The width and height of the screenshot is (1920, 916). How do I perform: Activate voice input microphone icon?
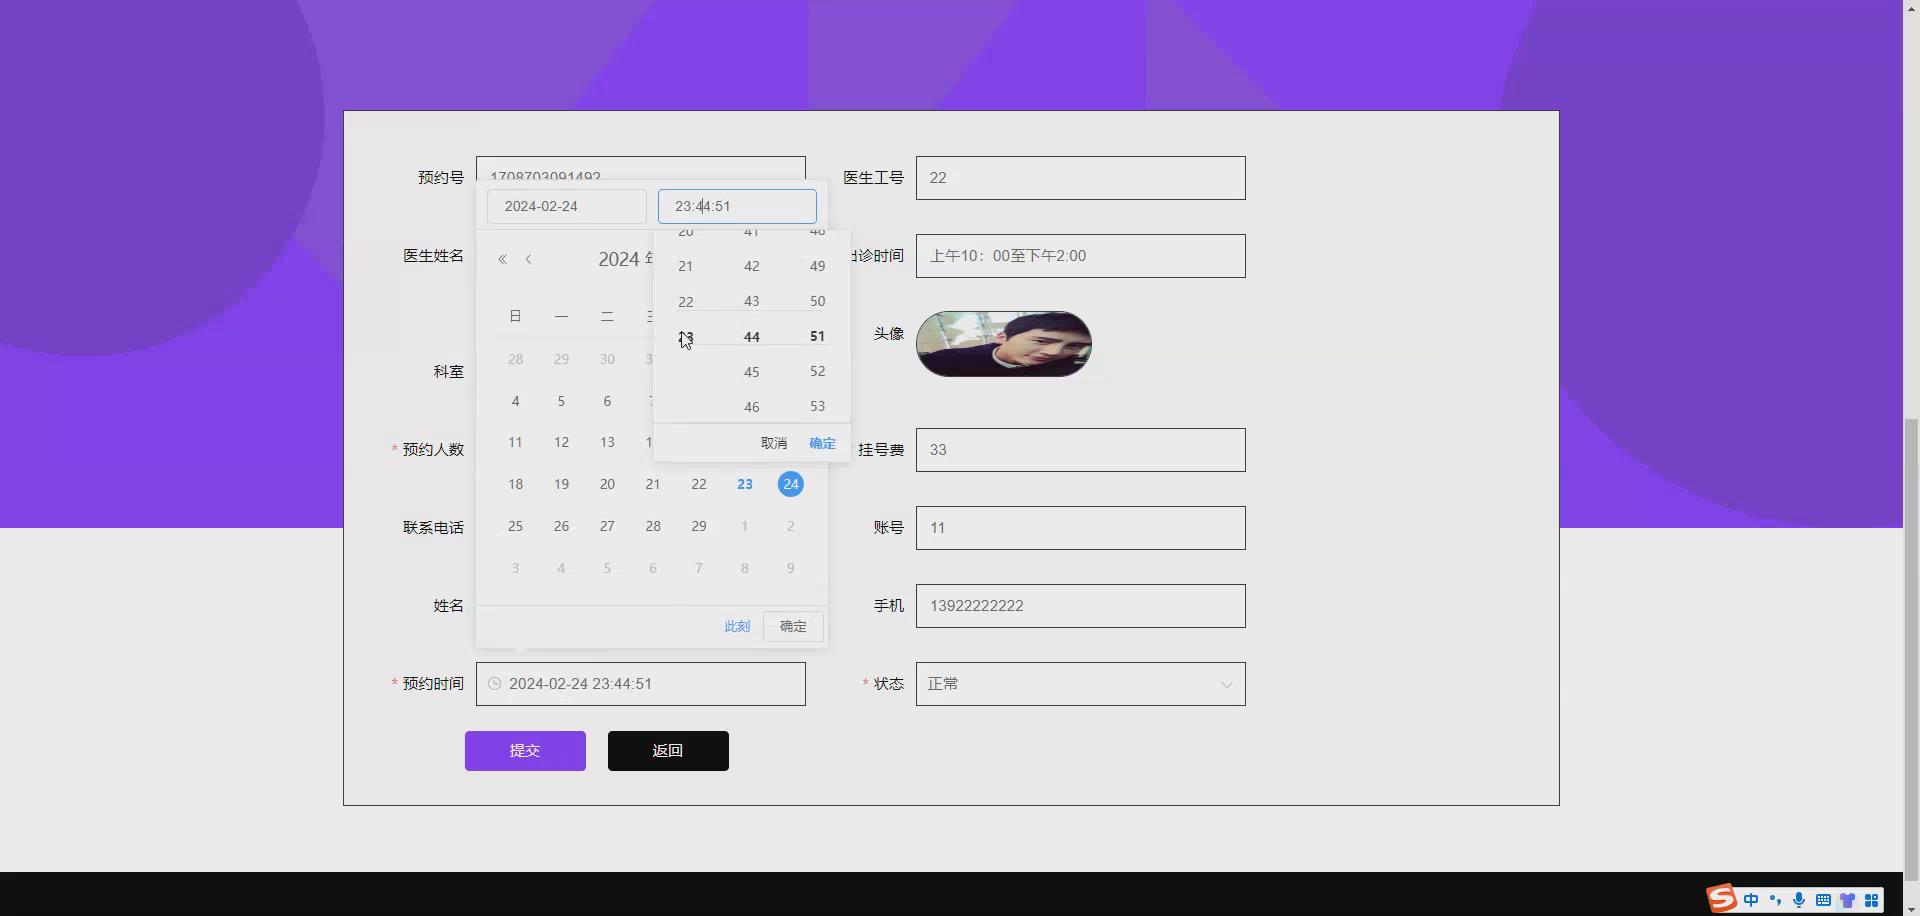pos(1799,900)
